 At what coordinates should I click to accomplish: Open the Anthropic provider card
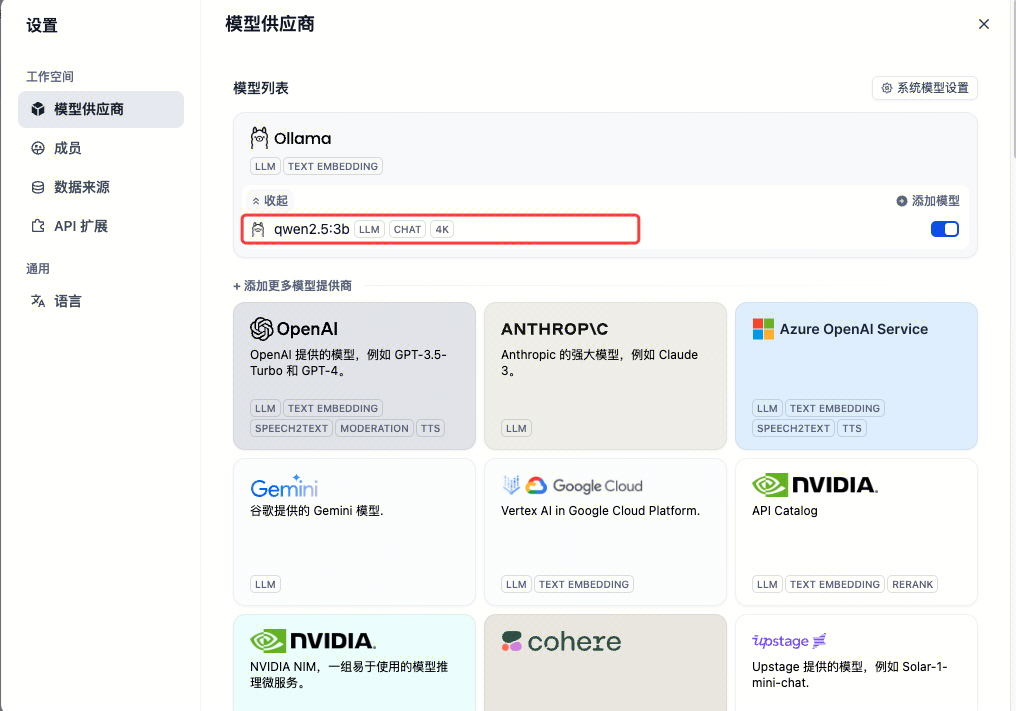605,375
